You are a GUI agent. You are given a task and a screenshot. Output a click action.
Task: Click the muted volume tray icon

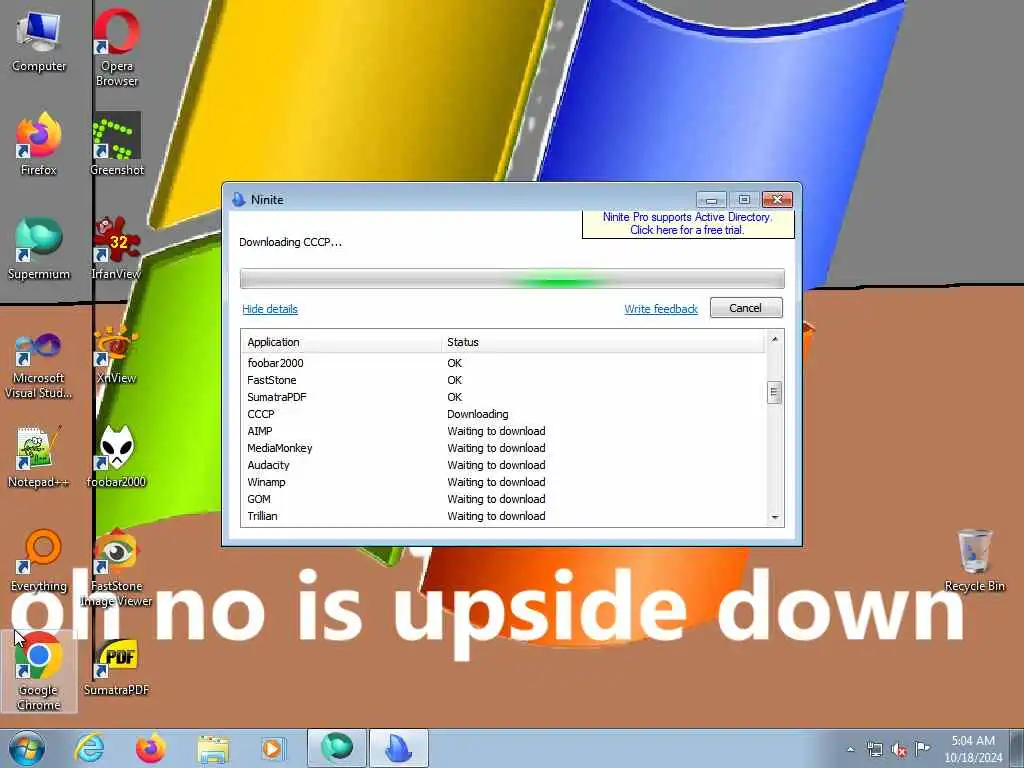[899, 750]
